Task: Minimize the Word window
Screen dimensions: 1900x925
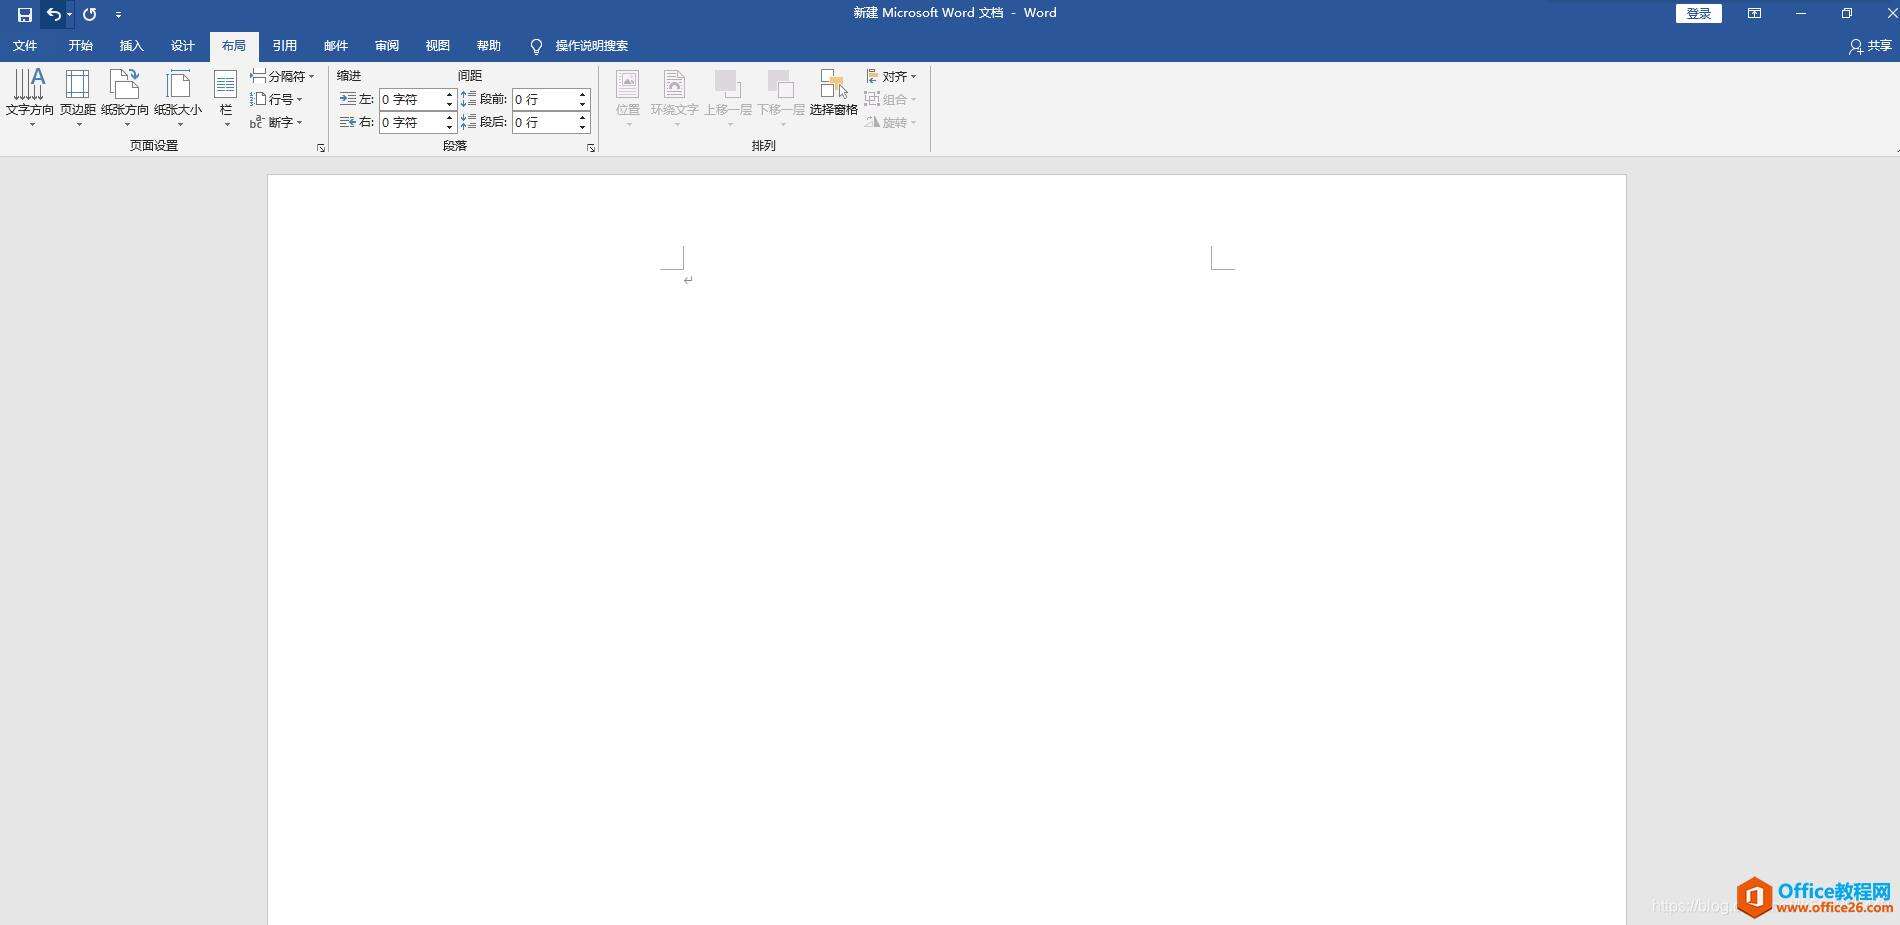Action: (1801, 14)
